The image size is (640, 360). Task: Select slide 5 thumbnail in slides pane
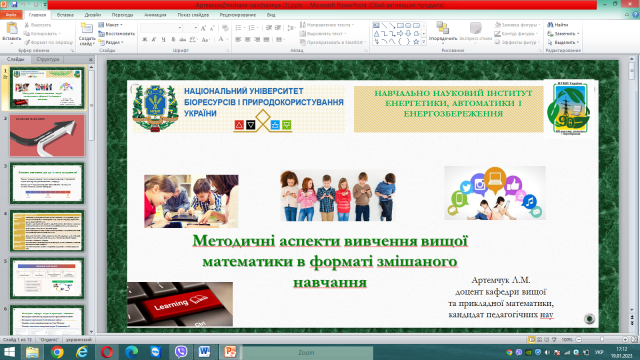[x=47, y=278]
